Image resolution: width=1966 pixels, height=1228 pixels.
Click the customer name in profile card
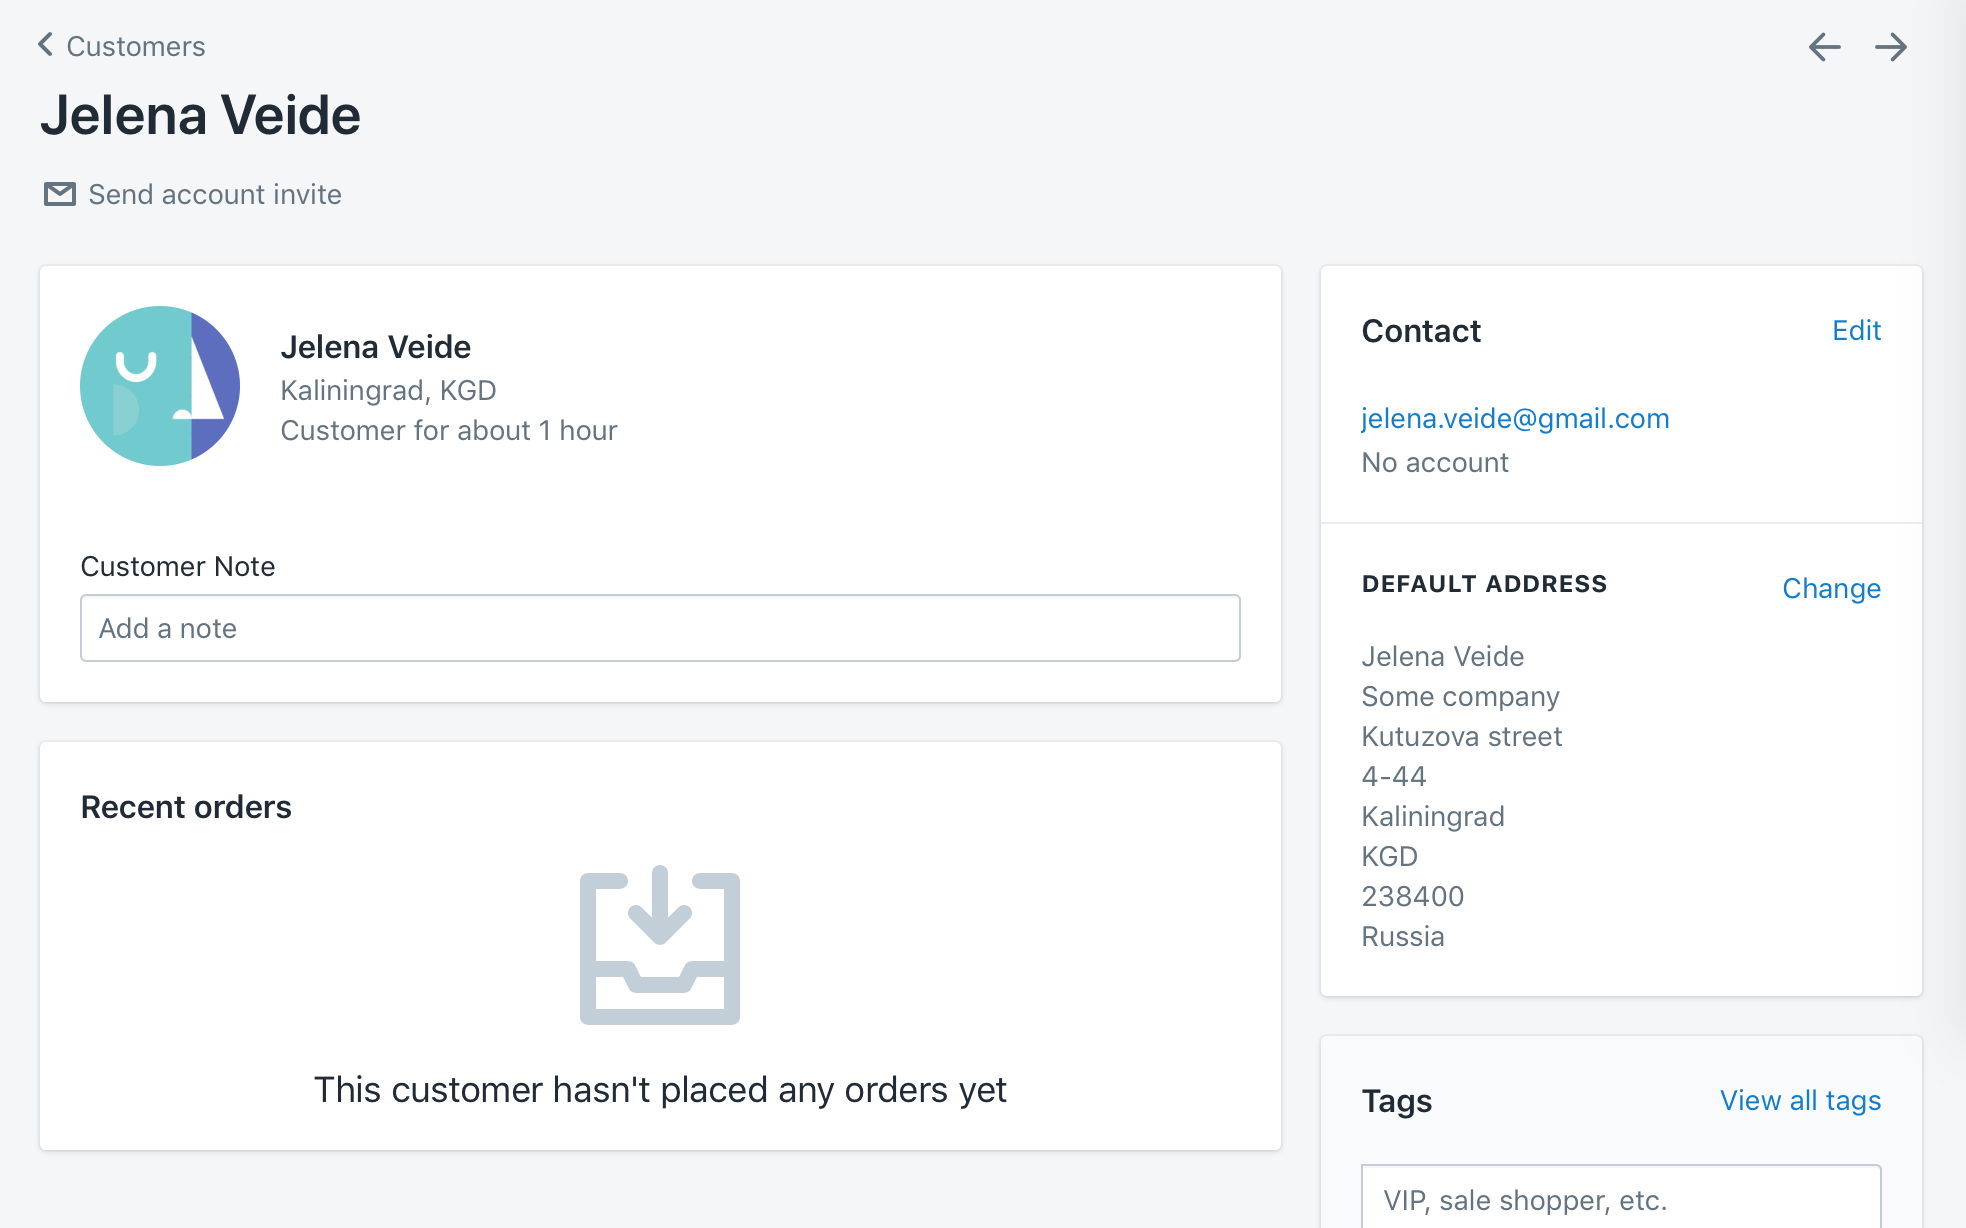pos(375,347)
